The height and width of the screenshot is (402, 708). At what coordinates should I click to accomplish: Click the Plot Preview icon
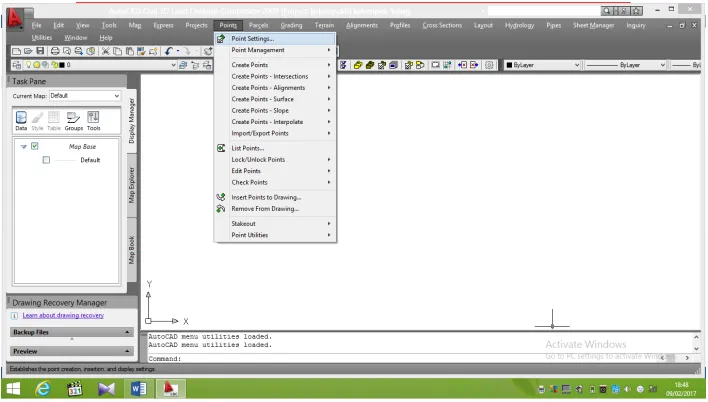click(x=67, y=51)
